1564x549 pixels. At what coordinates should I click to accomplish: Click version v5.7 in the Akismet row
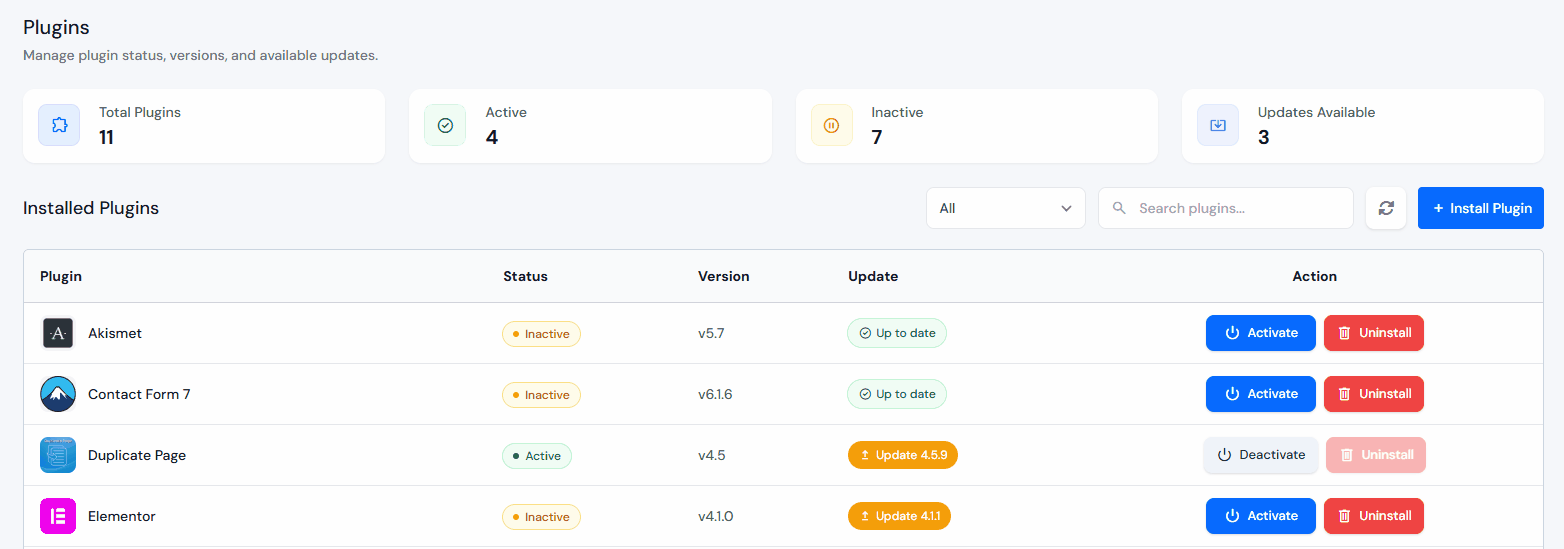point(711,333)
